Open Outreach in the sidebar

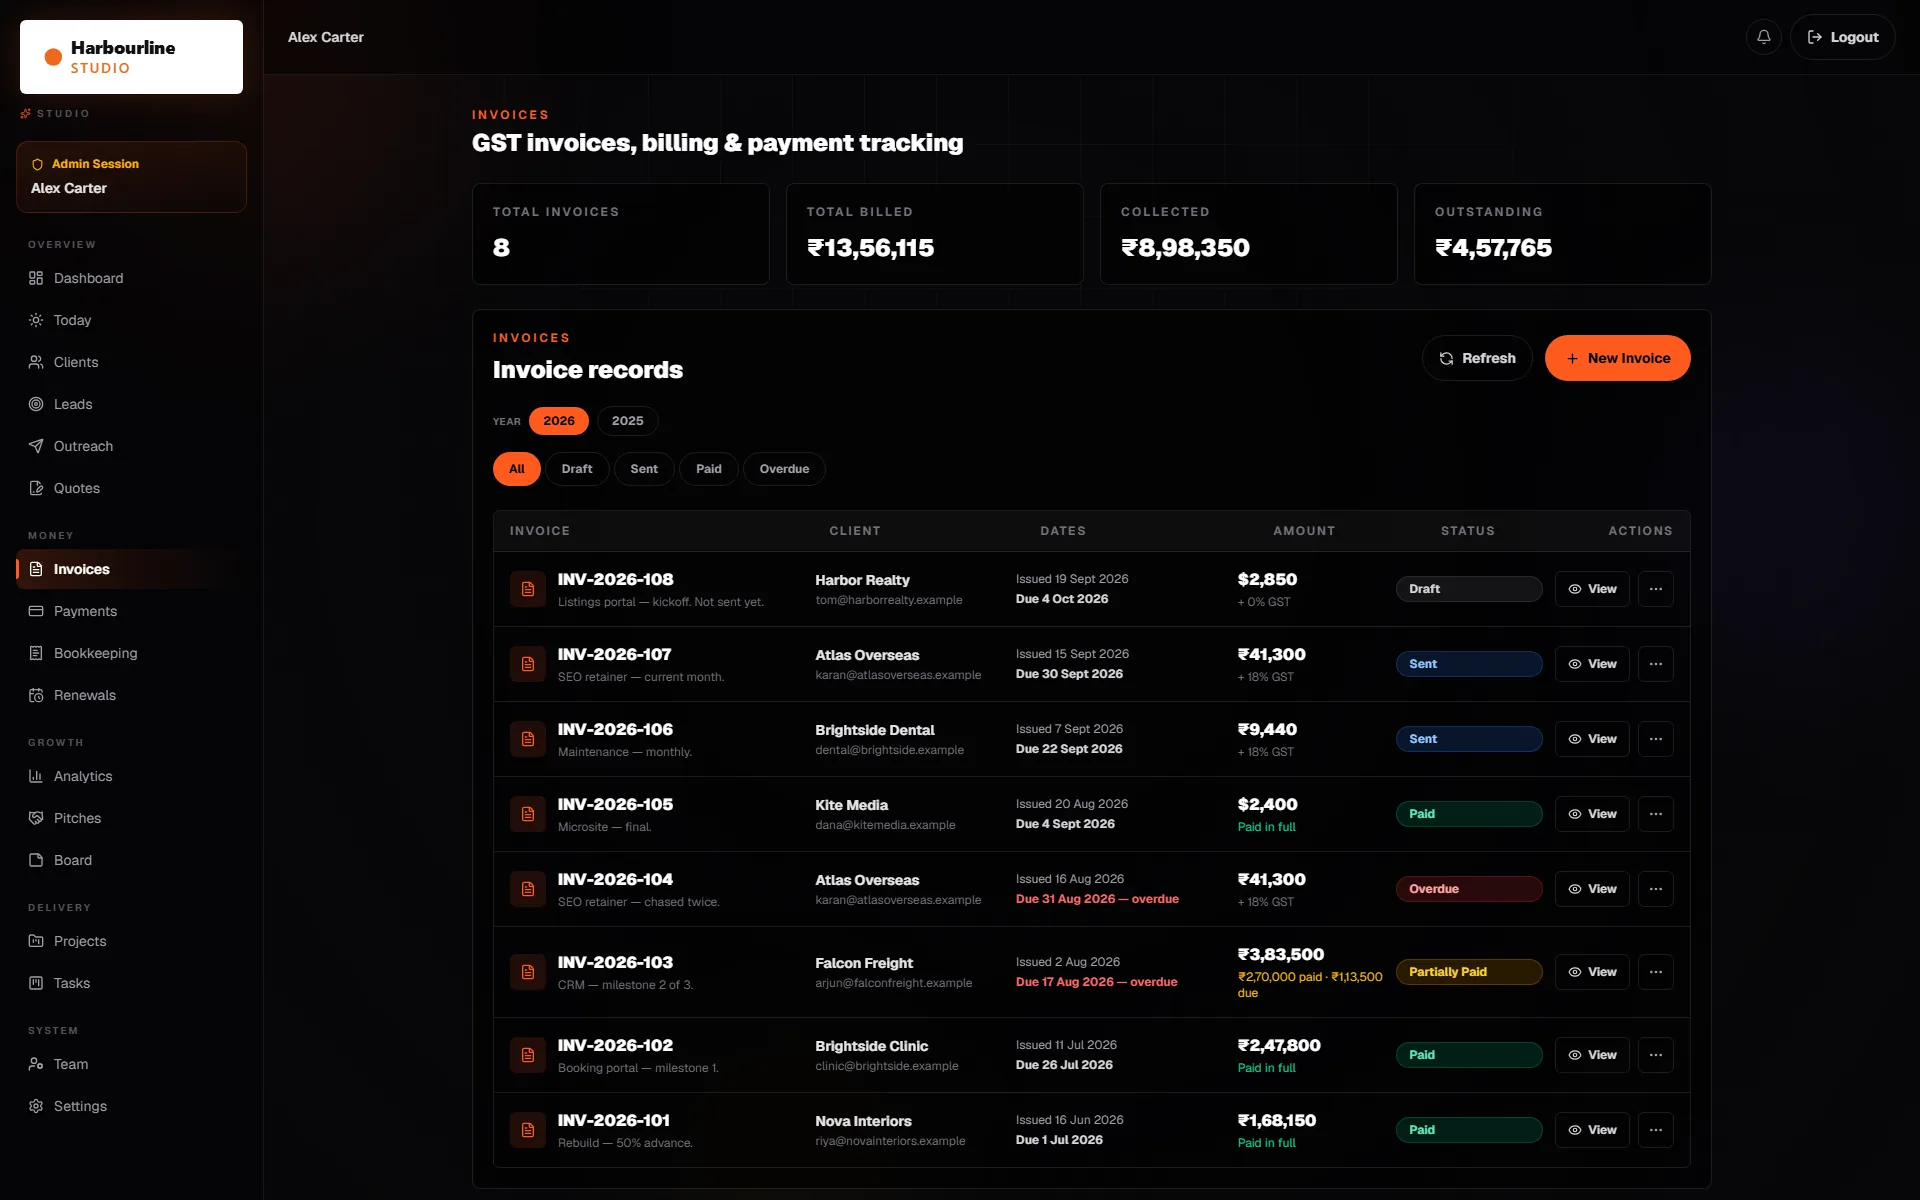pos(131,446)
